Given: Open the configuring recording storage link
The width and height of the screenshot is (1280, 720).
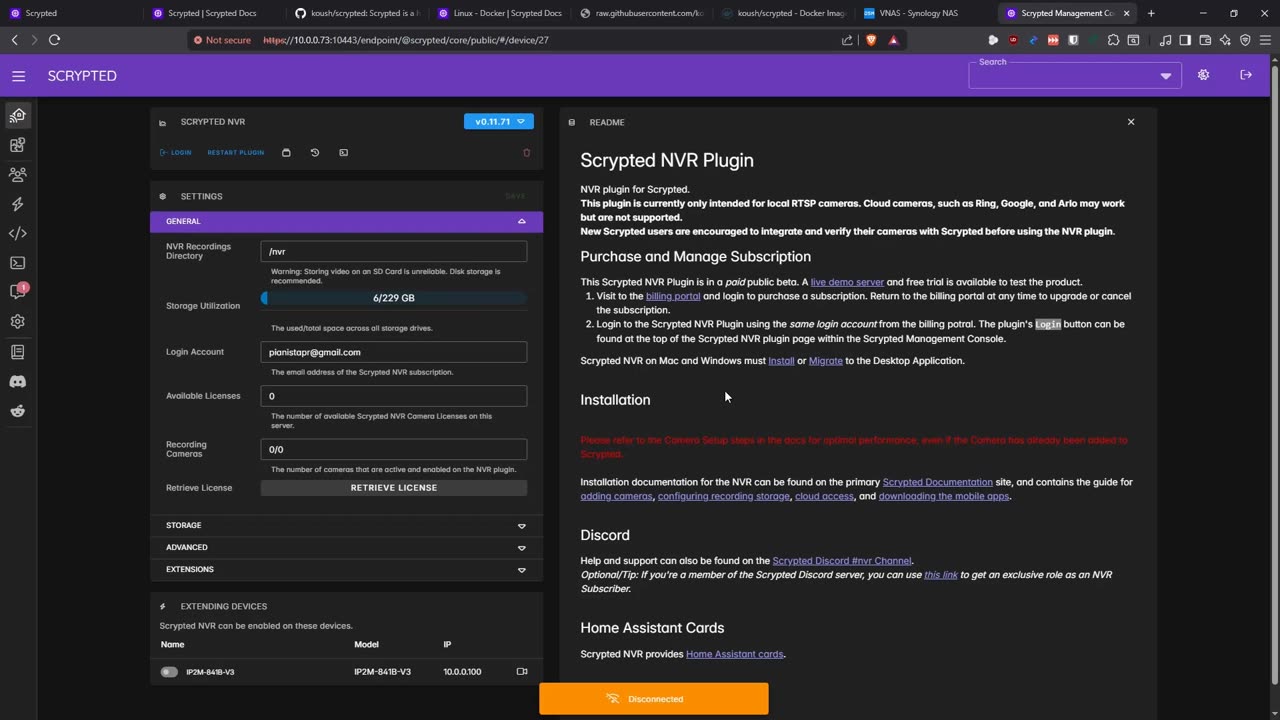Looking at the screenshot, I should click(x=723, y=496).
